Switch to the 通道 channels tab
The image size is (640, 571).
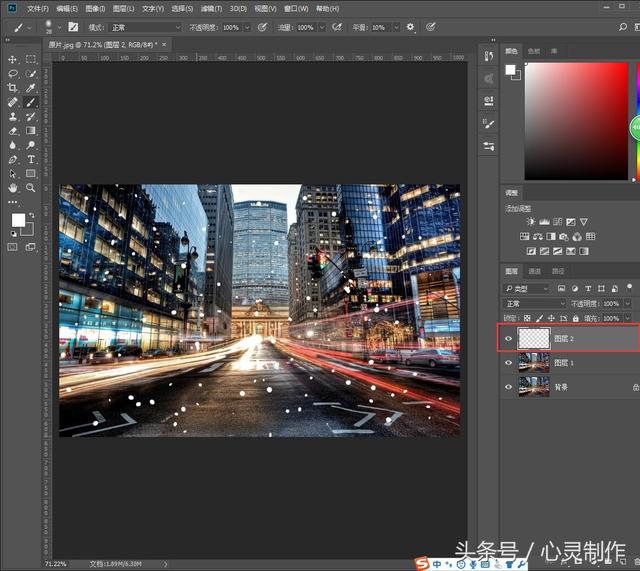pos(534,271)
